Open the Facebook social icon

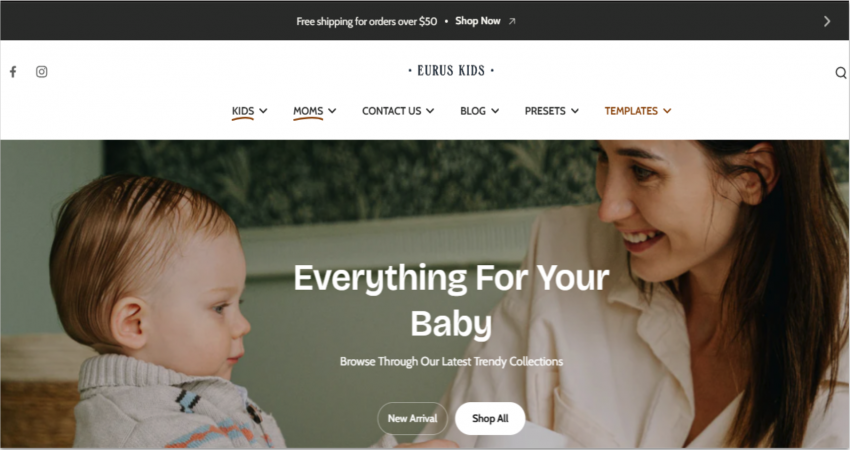click(x=13, y=72)
